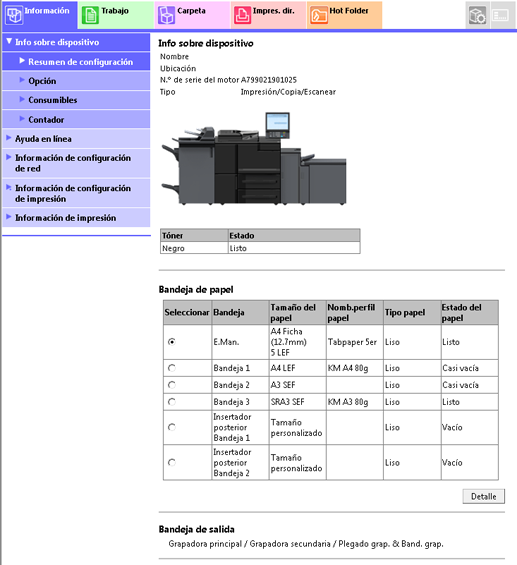This screenshot has width=517, height=565.
Task: Click the A4 LEF paper size cell
Action: (298, 368)
